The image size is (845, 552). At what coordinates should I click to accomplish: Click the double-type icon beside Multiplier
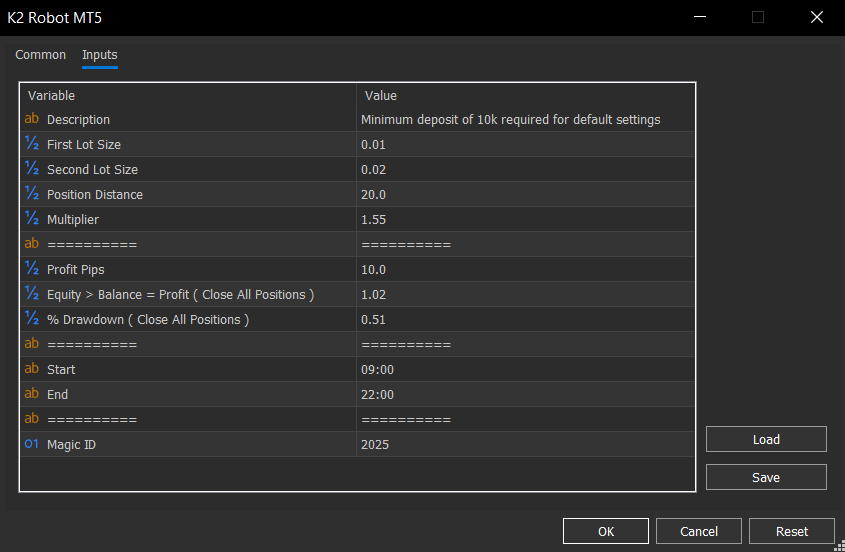click(x=32, y=218)
